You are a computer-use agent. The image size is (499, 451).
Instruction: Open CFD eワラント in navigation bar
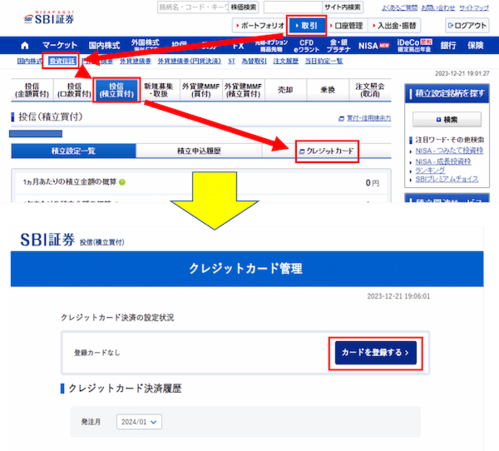point(306,46)
